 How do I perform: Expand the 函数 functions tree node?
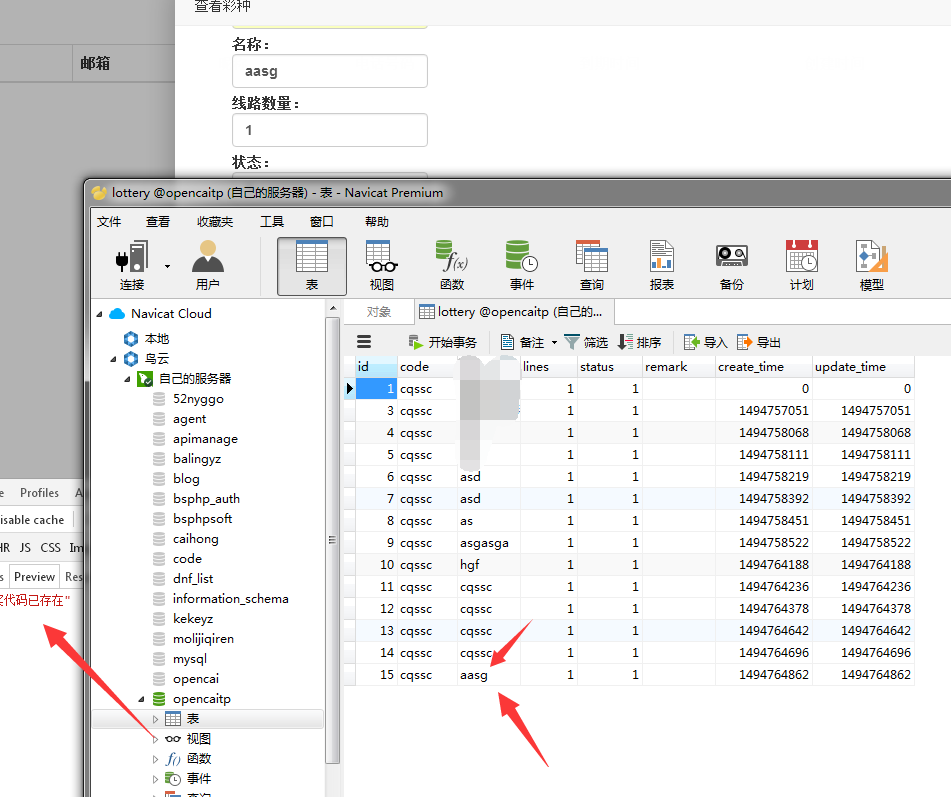pyautogui.click(x=155, y=759)
